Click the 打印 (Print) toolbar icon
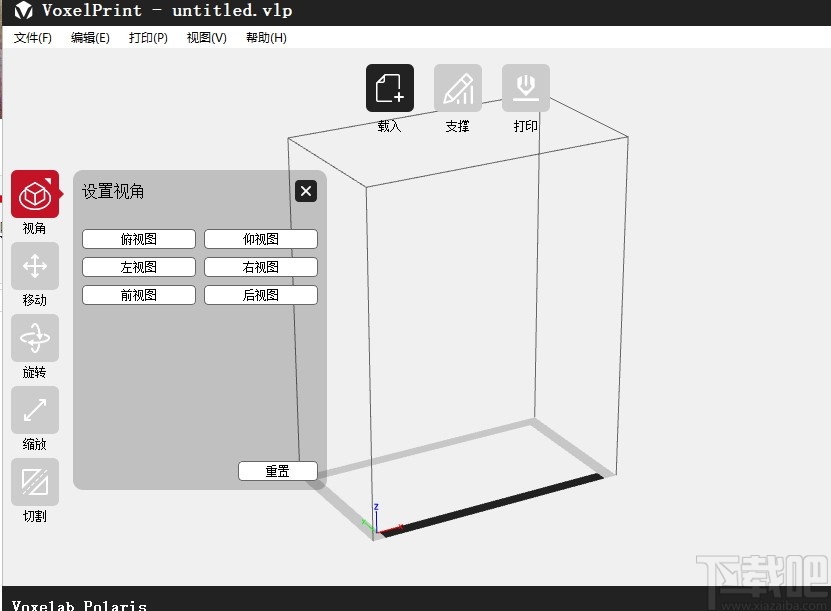 [525, 88]
